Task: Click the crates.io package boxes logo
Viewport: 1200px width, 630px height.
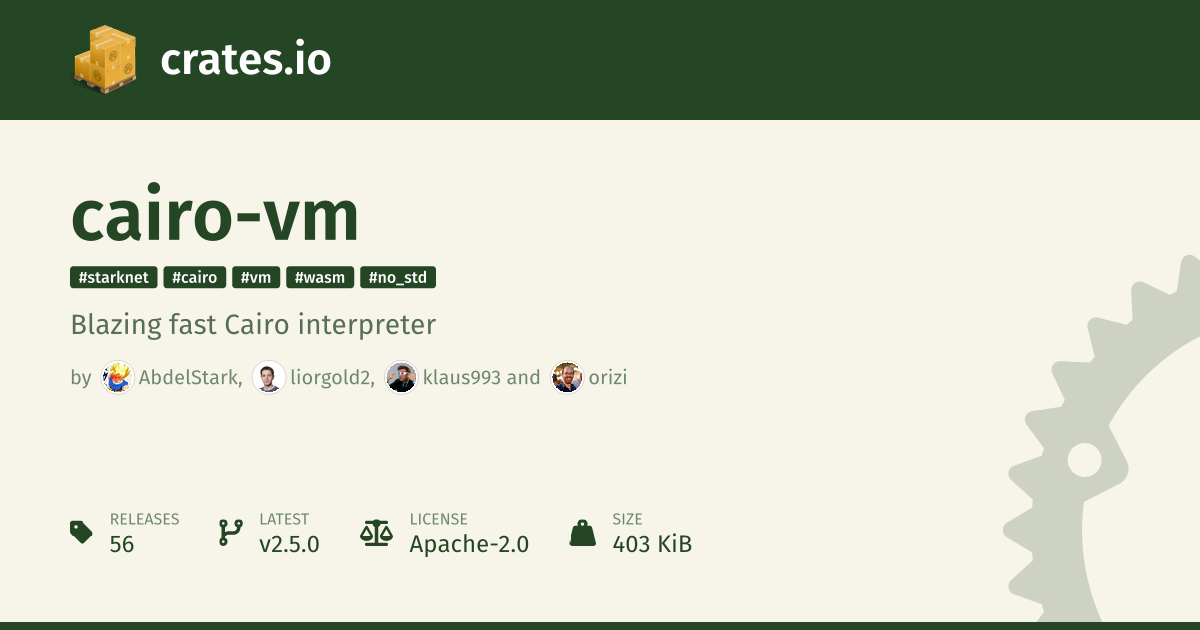Action: pyautogui.click(x=105, y=60)
